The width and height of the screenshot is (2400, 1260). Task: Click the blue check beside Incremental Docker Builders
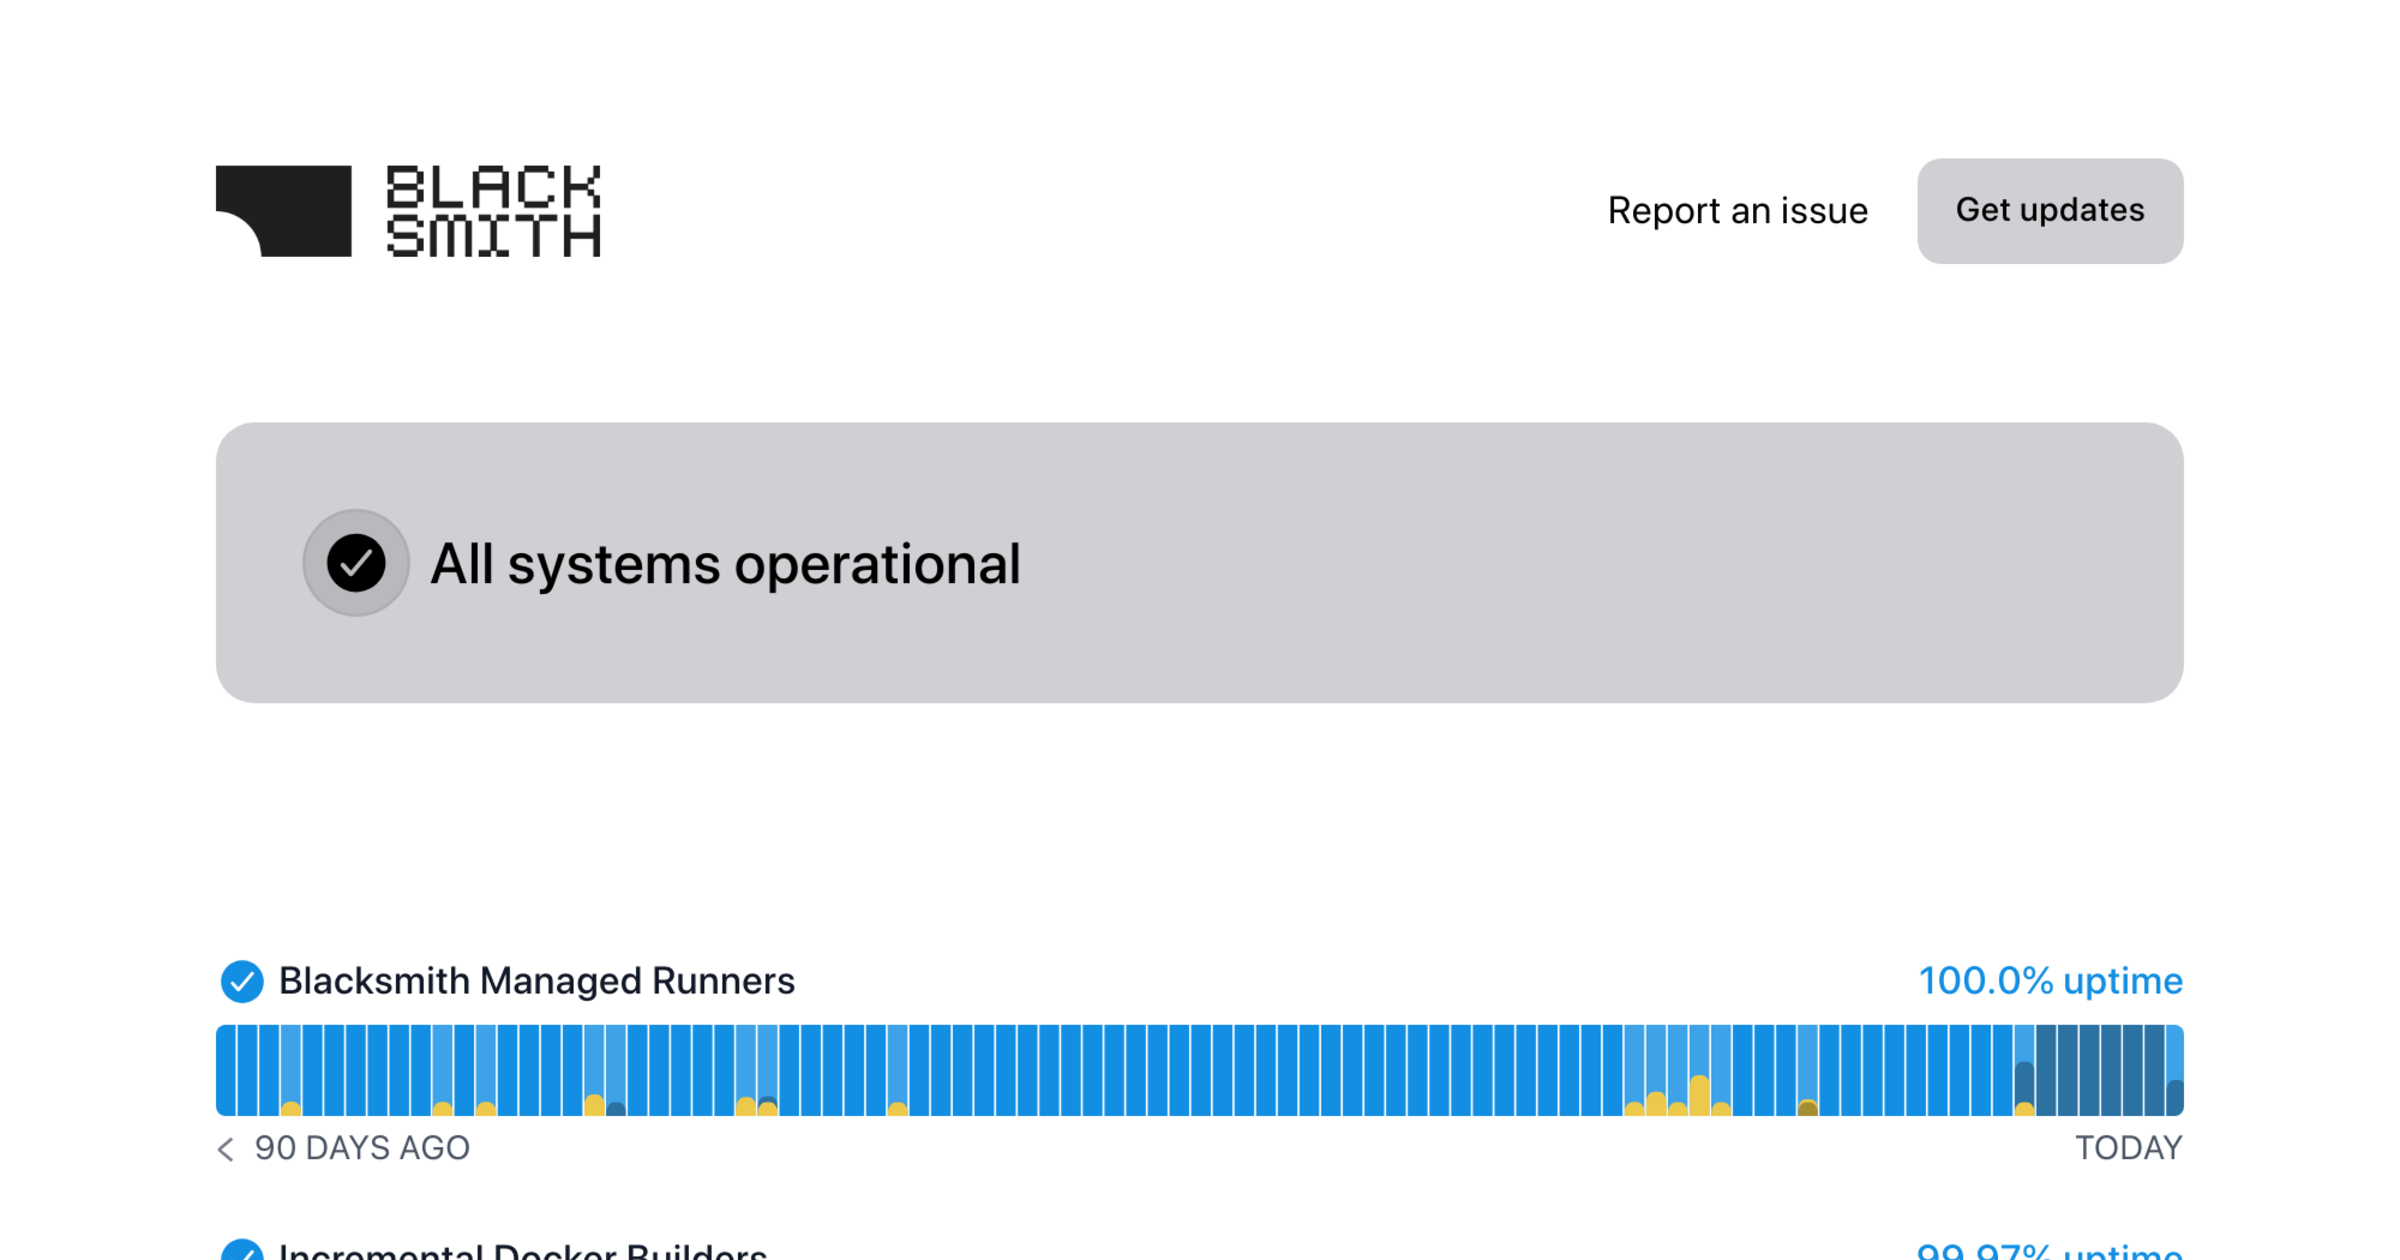click(x=242, y=1250)
